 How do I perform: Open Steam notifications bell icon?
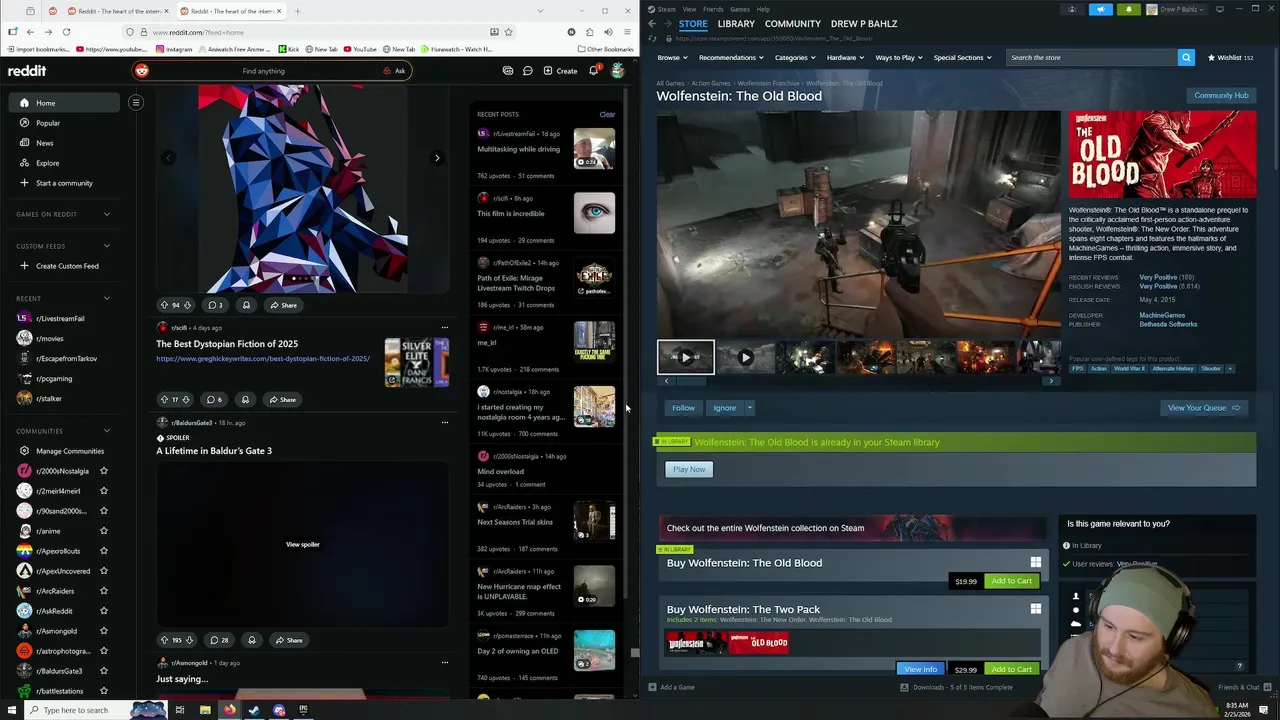[1129, 9]
